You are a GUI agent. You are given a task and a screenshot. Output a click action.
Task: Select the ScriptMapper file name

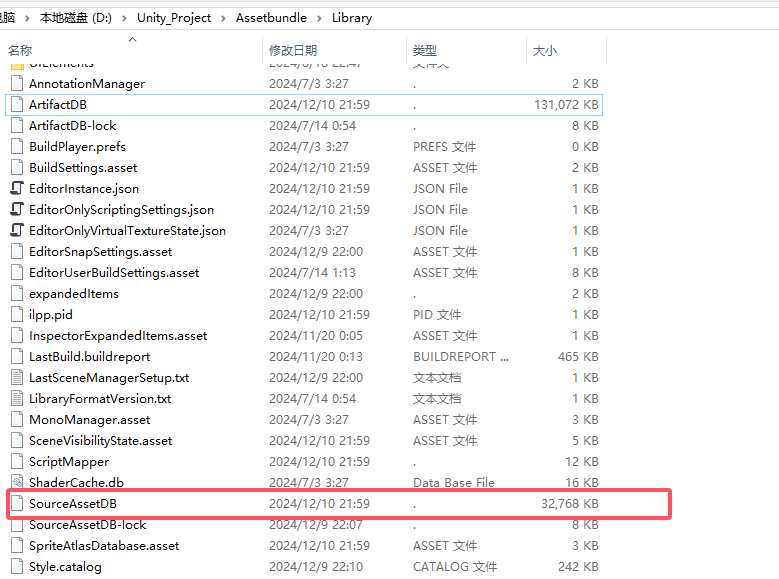(69, 461)
